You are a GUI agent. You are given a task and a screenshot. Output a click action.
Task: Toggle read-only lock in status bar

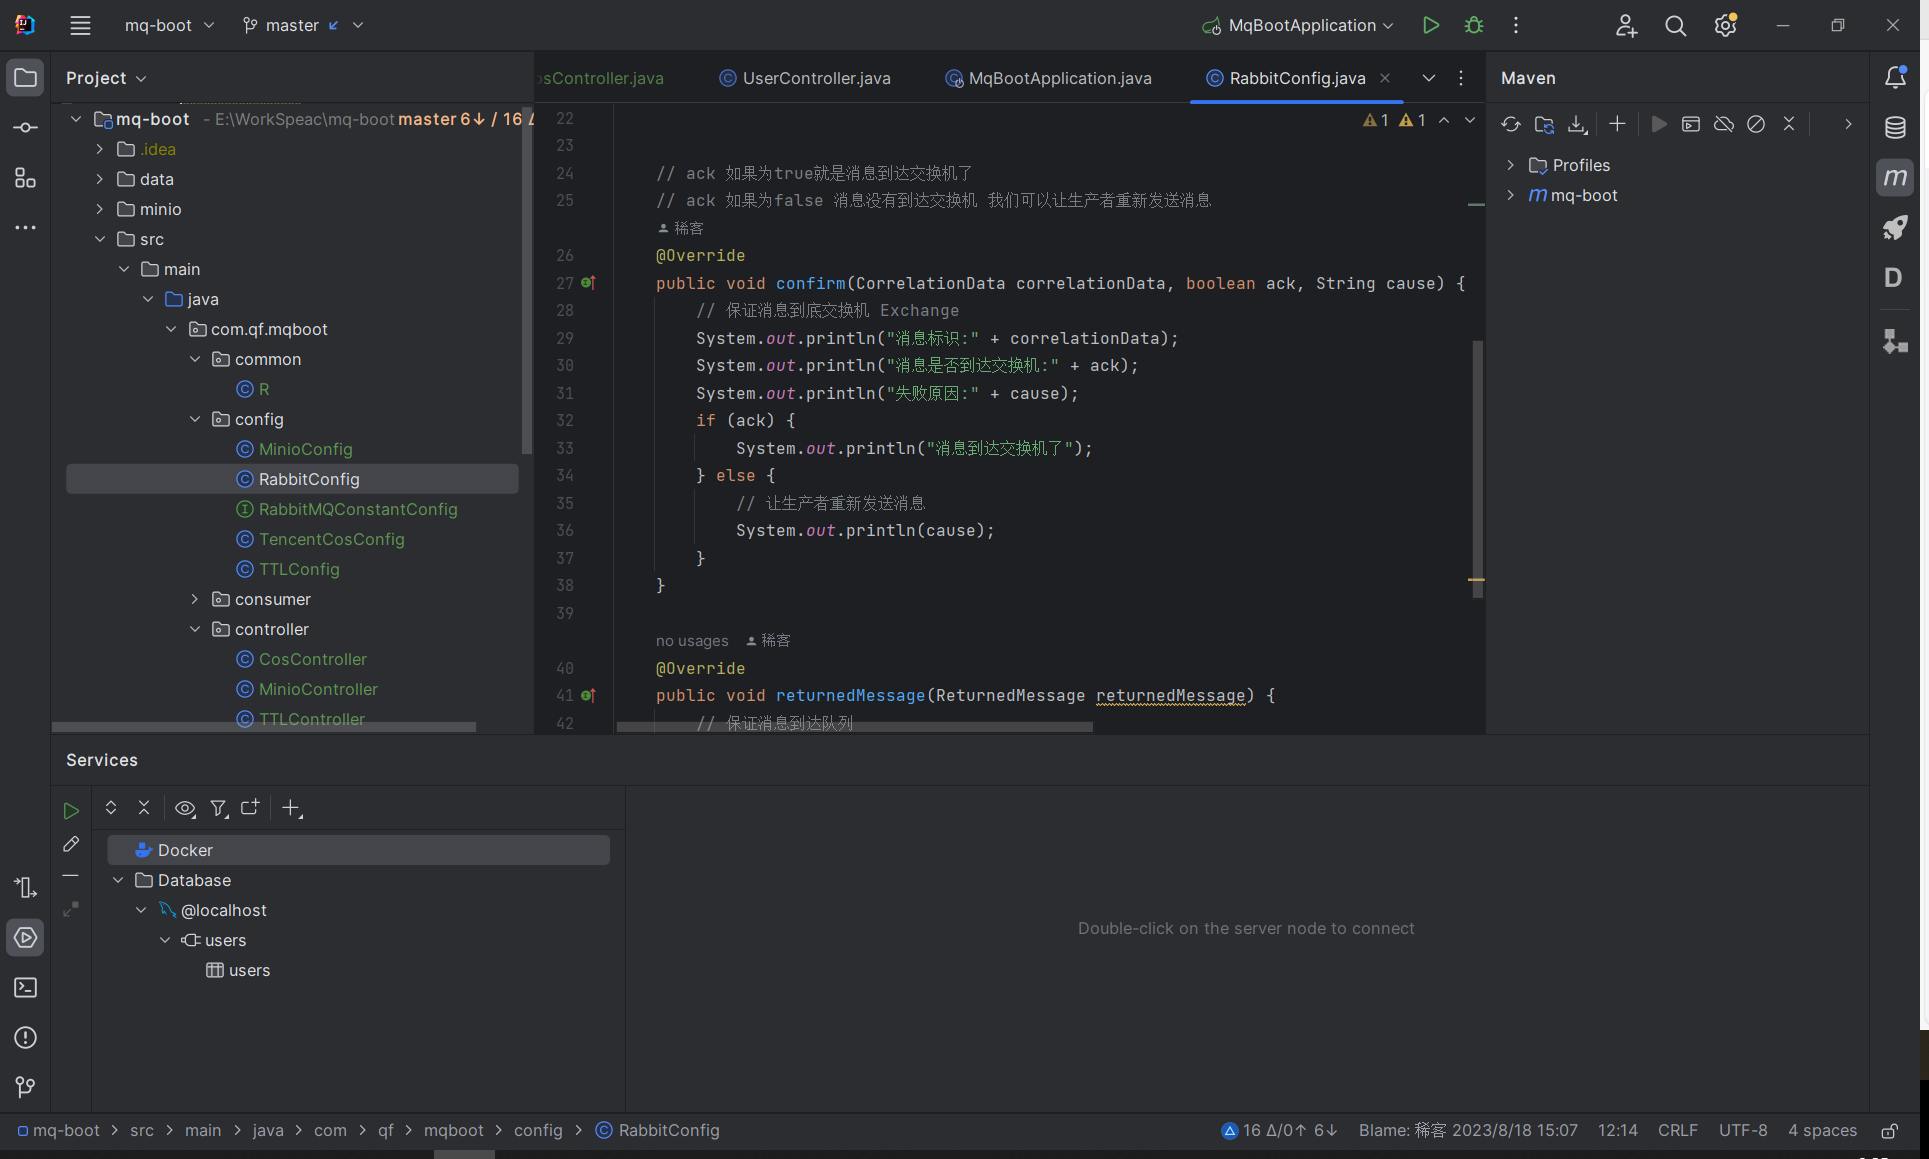[x=1890, y=1131]
